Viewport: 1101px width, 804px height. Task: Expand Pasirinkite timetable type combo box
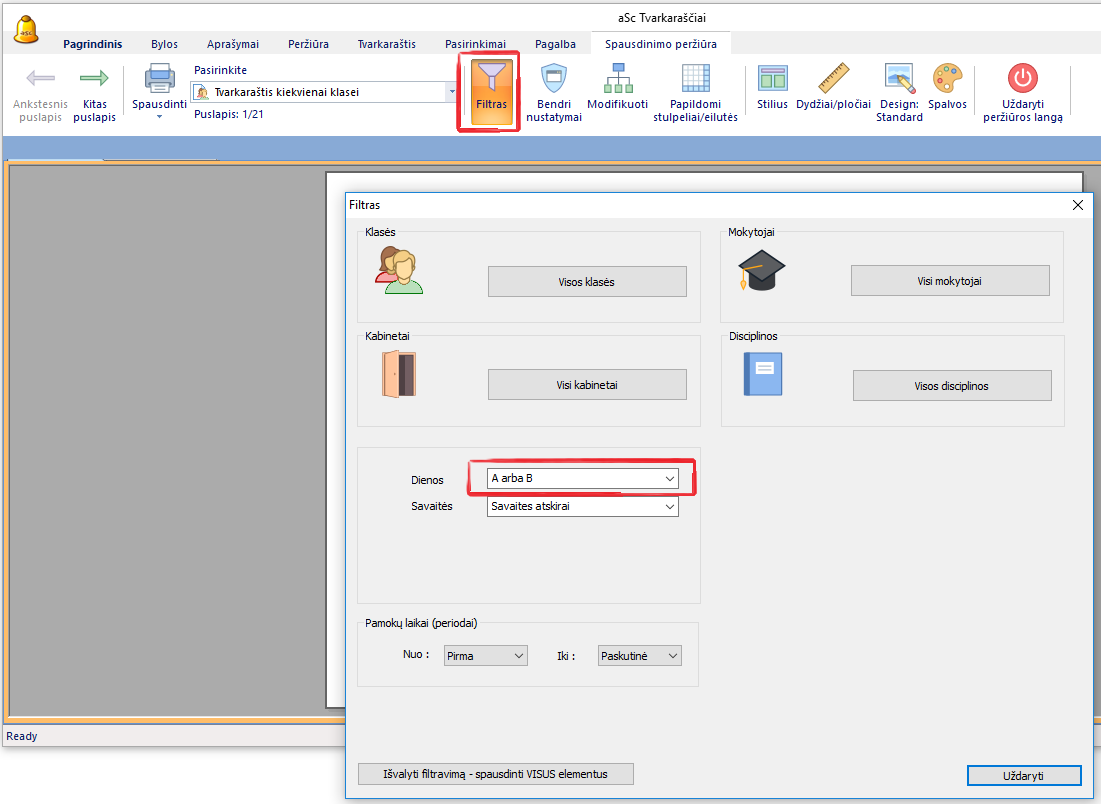click(x=452, y=92)
